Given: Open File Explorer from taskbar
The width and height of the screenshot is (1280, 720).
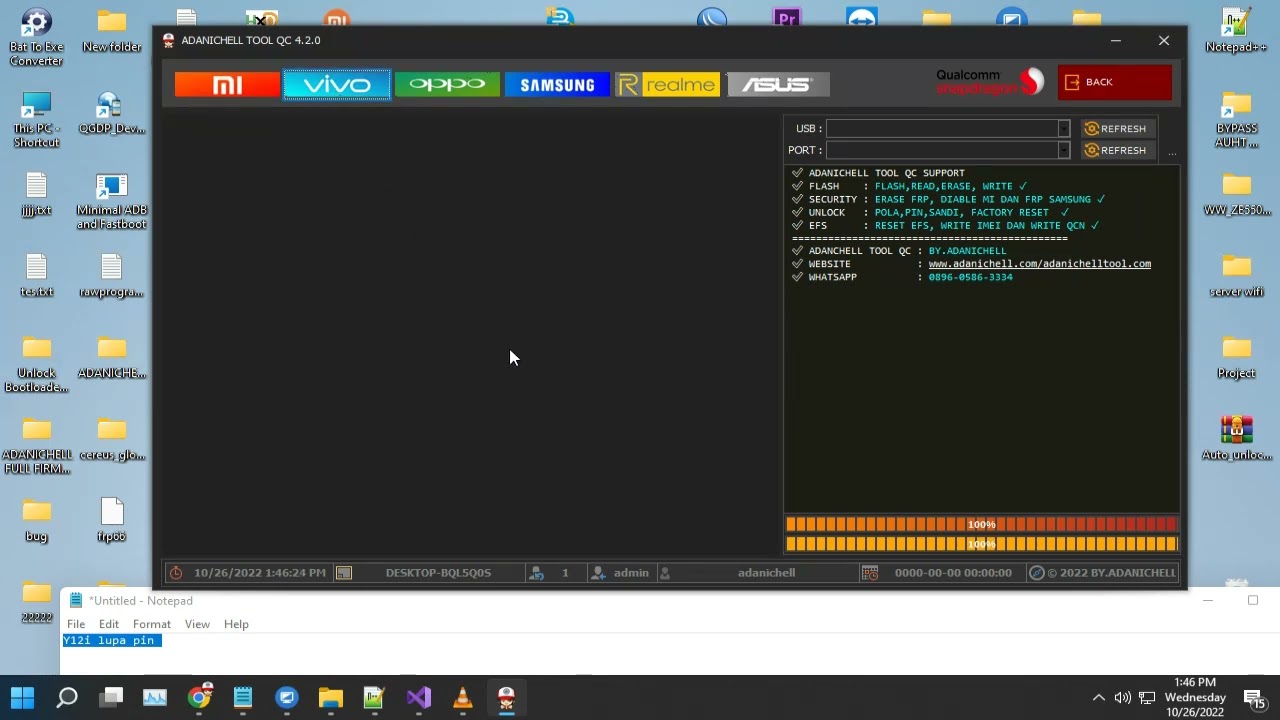Looking at the screenshot, I should [x=331, y=697].
